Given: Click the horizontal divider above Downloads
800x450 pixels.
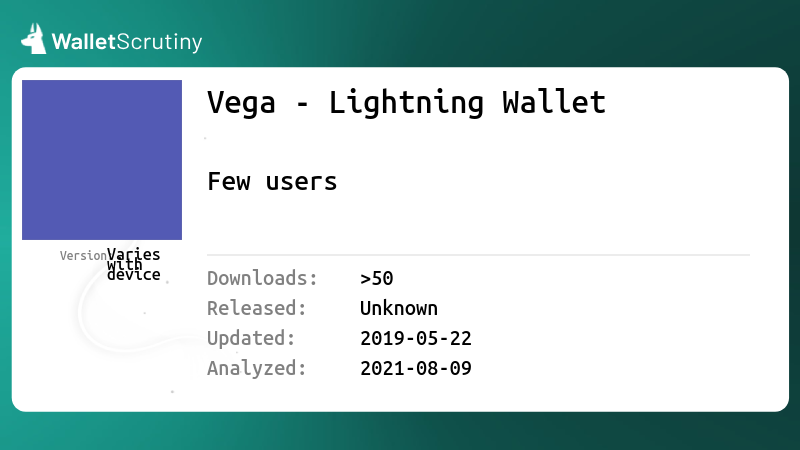Looking at the screenshot, I should click(479, 255).
